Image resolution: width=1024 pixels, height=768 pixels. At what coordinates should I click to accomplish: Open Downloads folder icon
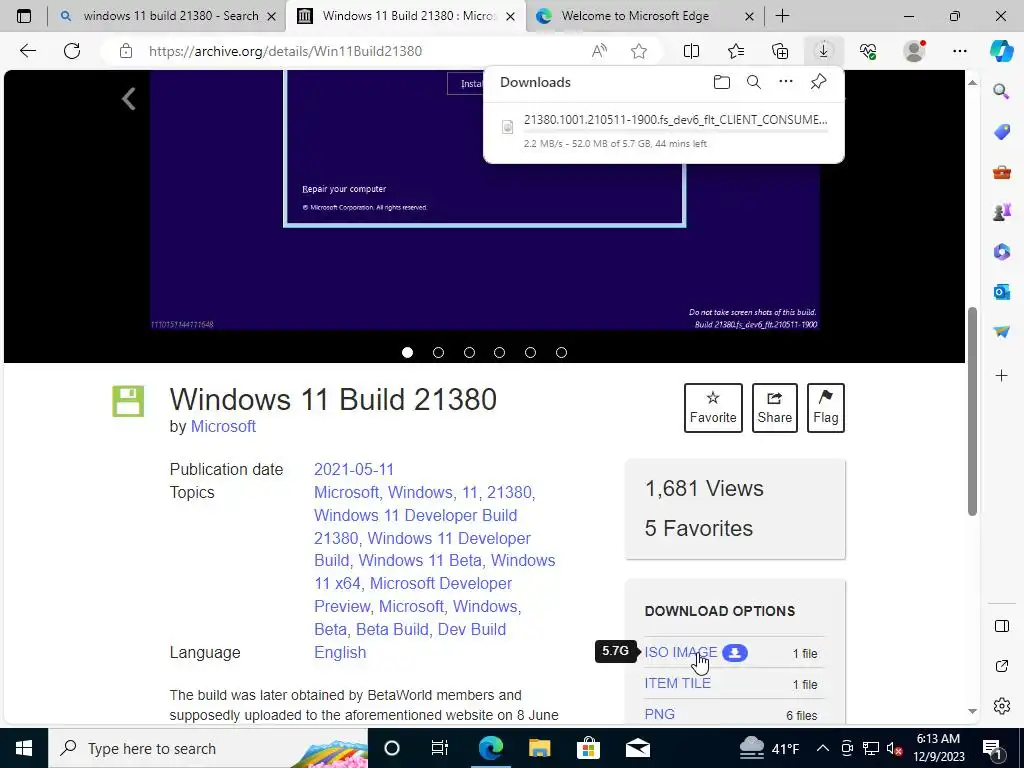(x=722, y=82)
